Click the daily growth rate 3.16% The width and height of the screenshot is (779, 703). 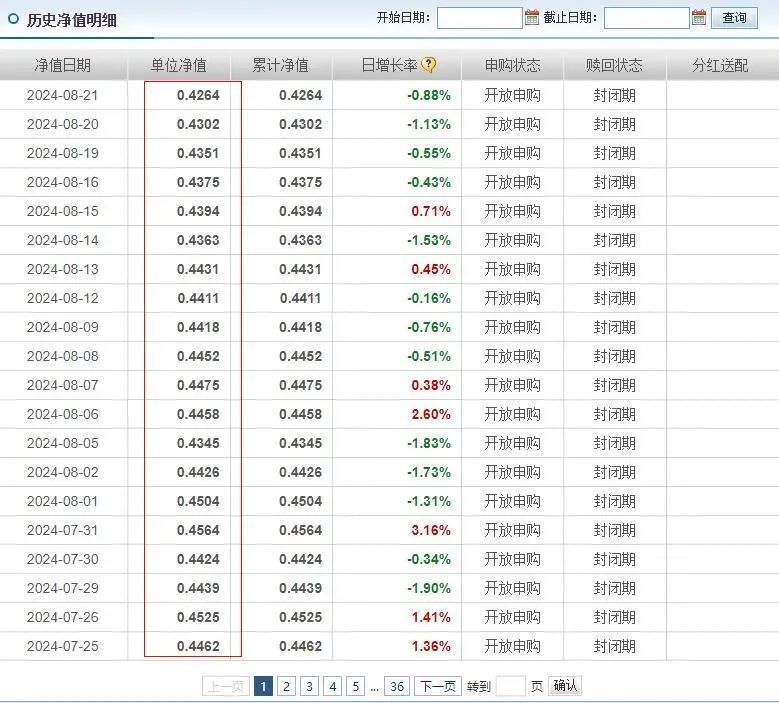pos(431,530)
